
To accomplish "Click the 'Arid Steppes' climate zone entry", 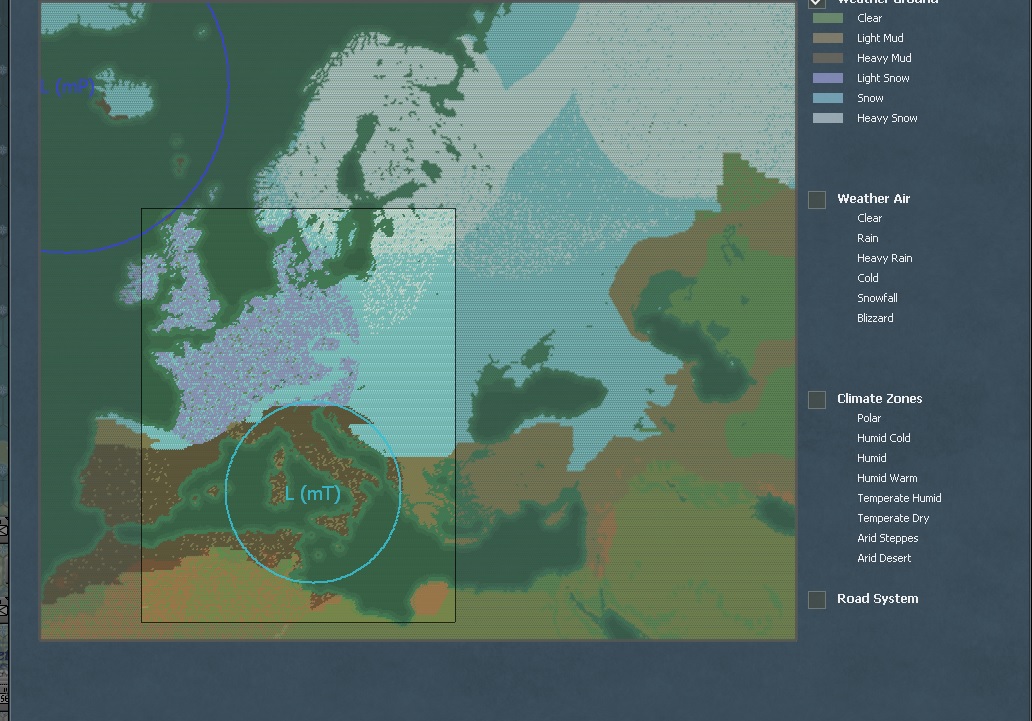I will tap(888, 538).
